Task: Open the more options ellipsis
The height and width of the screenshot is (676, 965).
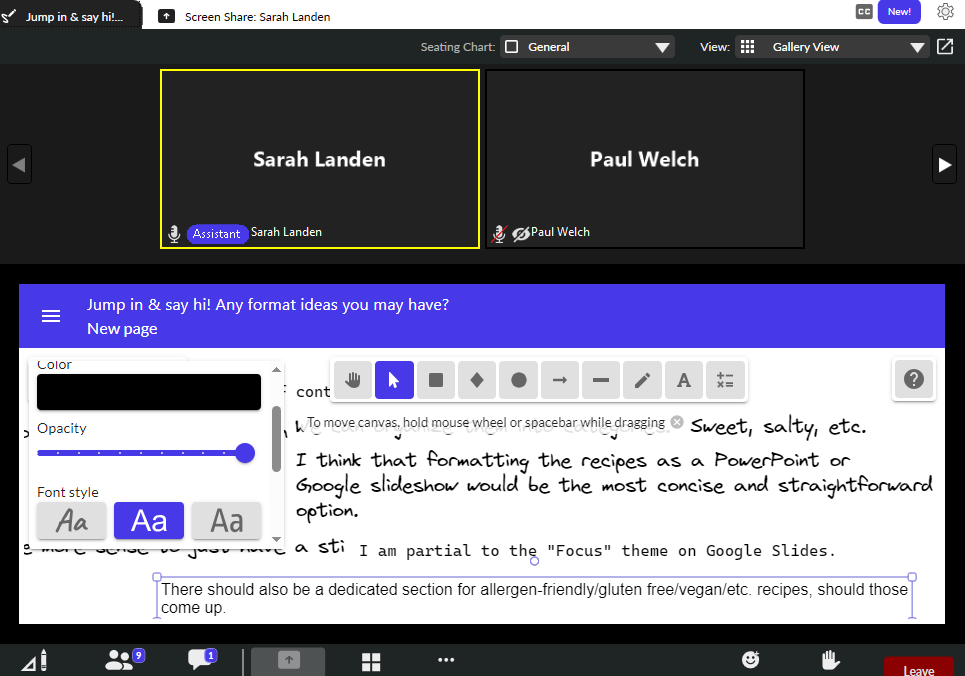Action: click(446, 660)
